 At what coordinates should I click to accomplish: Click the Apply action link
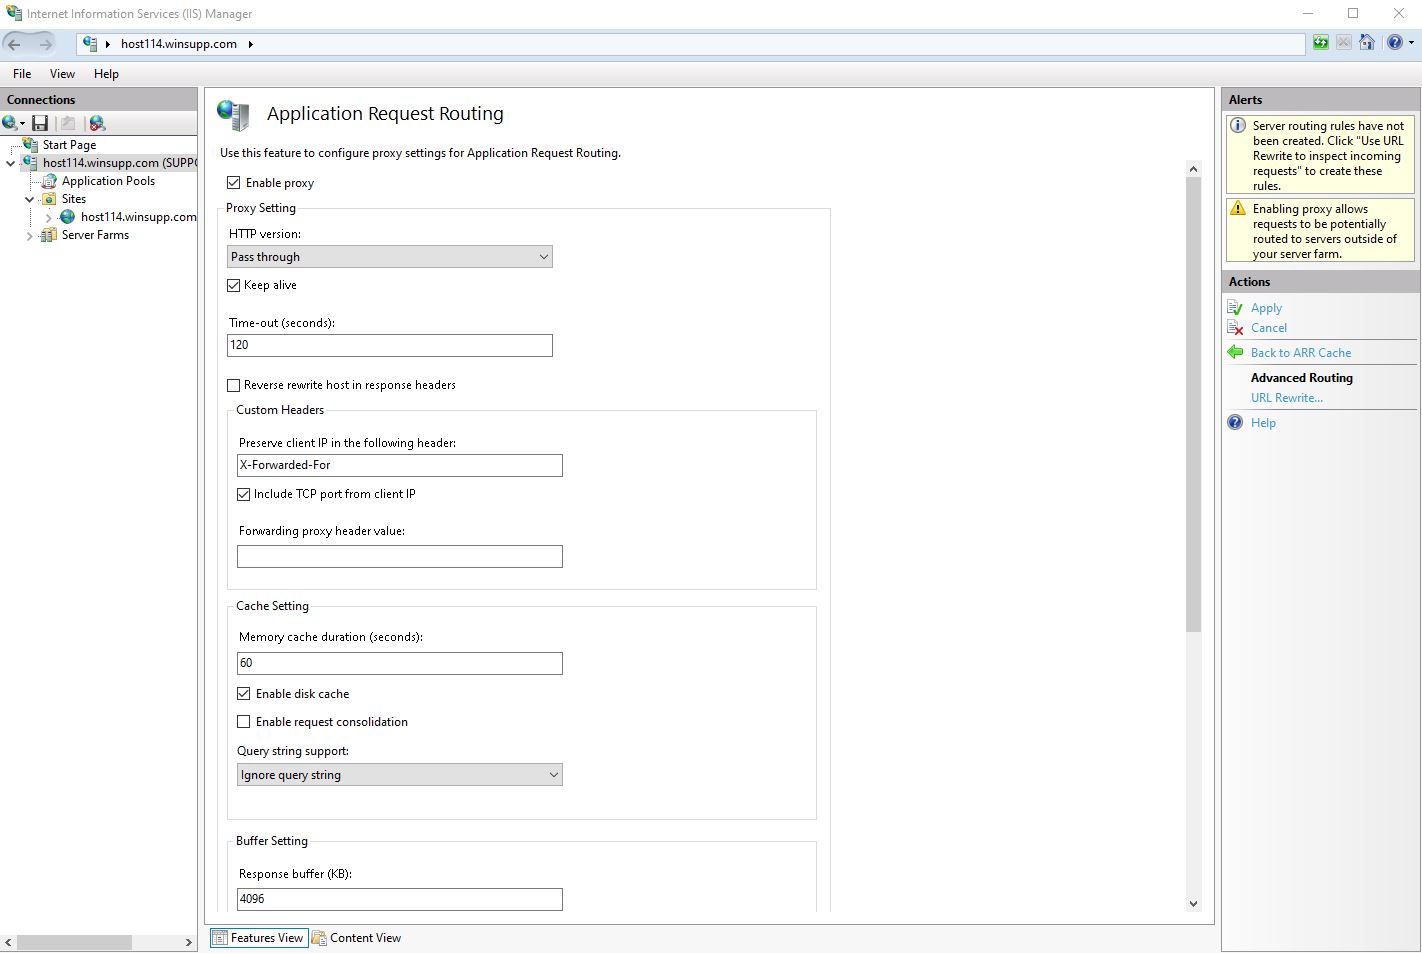coord(1266,308)
